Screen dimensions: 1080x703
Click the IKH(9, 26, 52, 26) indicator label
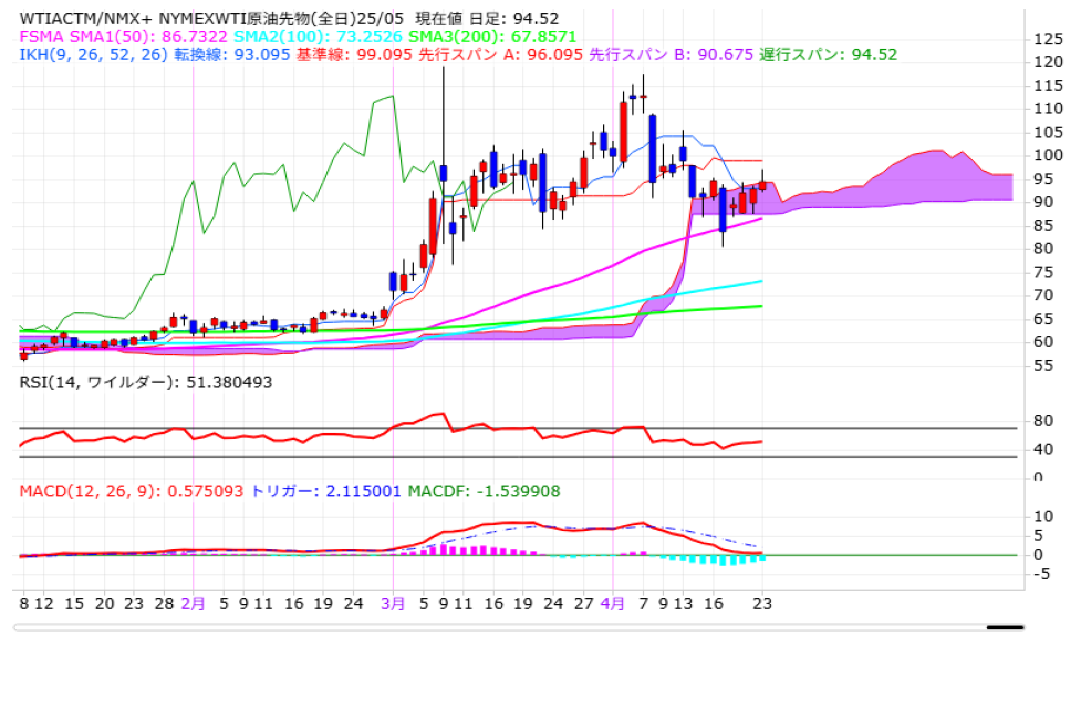pyautogui.click(x=93, y=54)
